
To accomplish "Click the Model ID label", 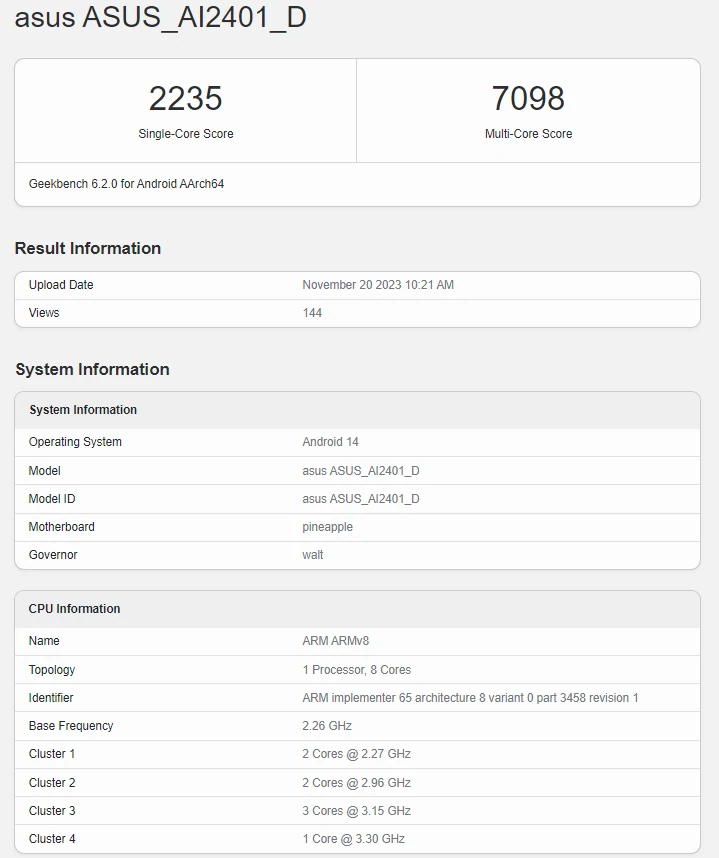I will coord(52,498).
